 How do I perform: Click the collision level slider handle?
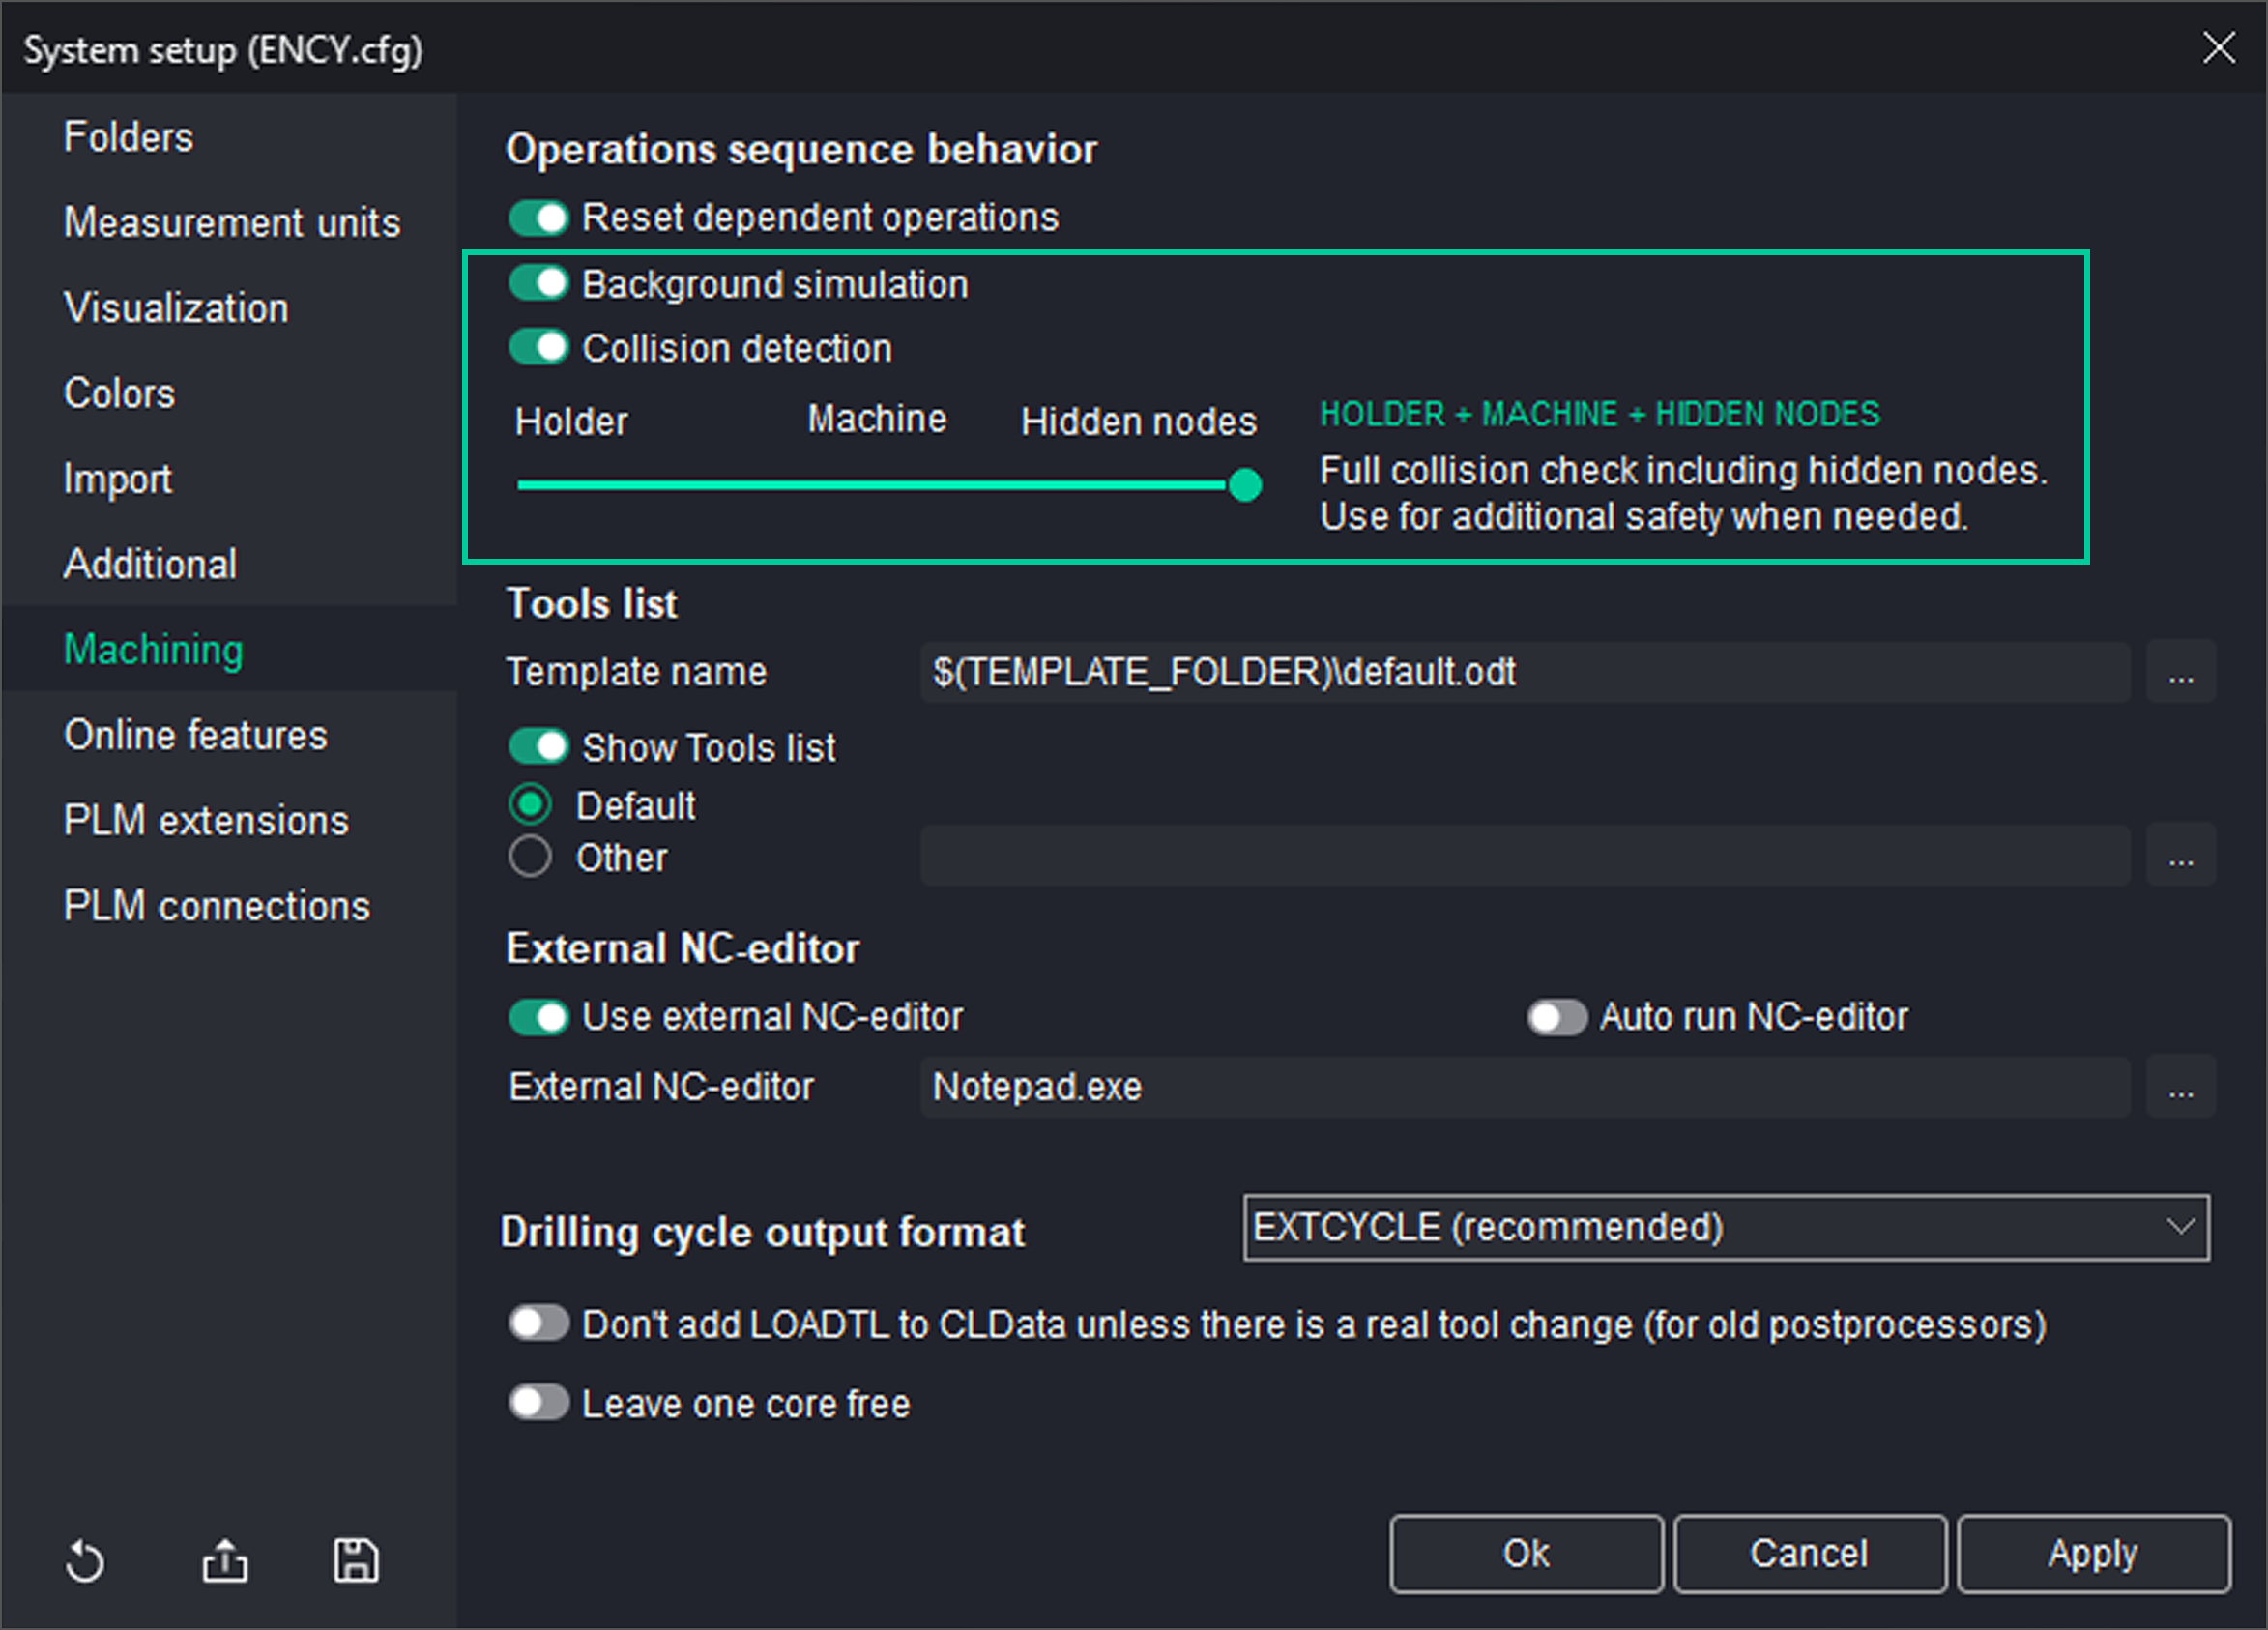click(1245, 485)
